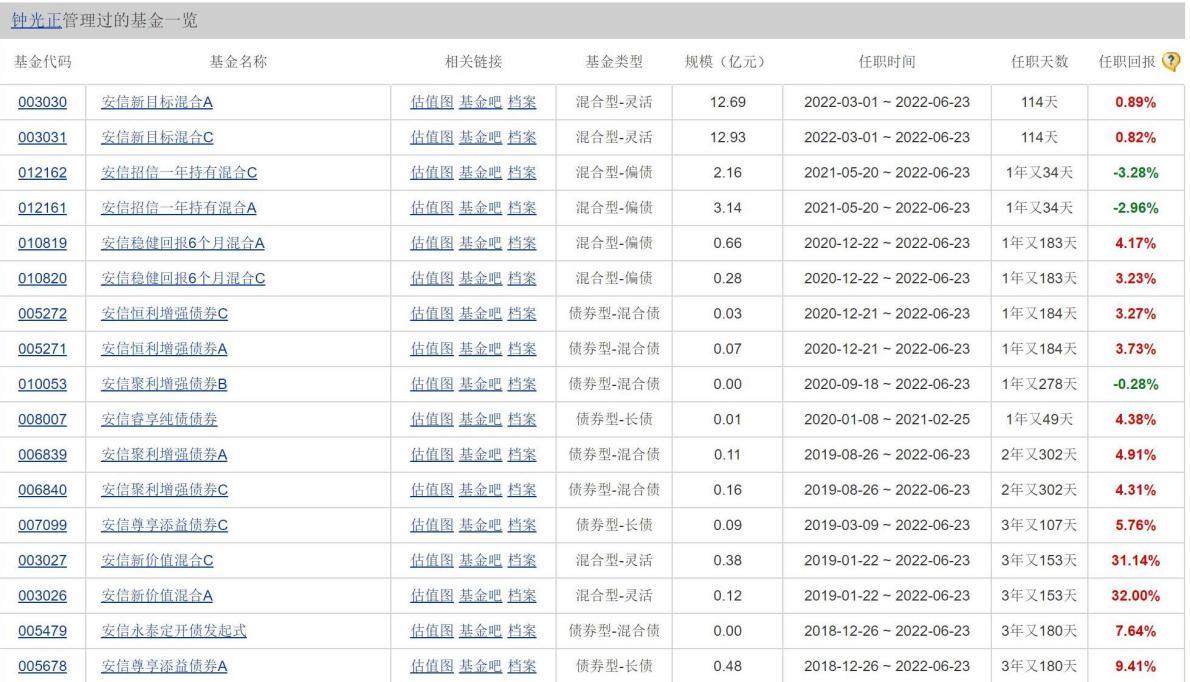Viewport: 1190px width, 682px height.
Task: Select the -3.28% return value
Action: tap(1135, 172)
